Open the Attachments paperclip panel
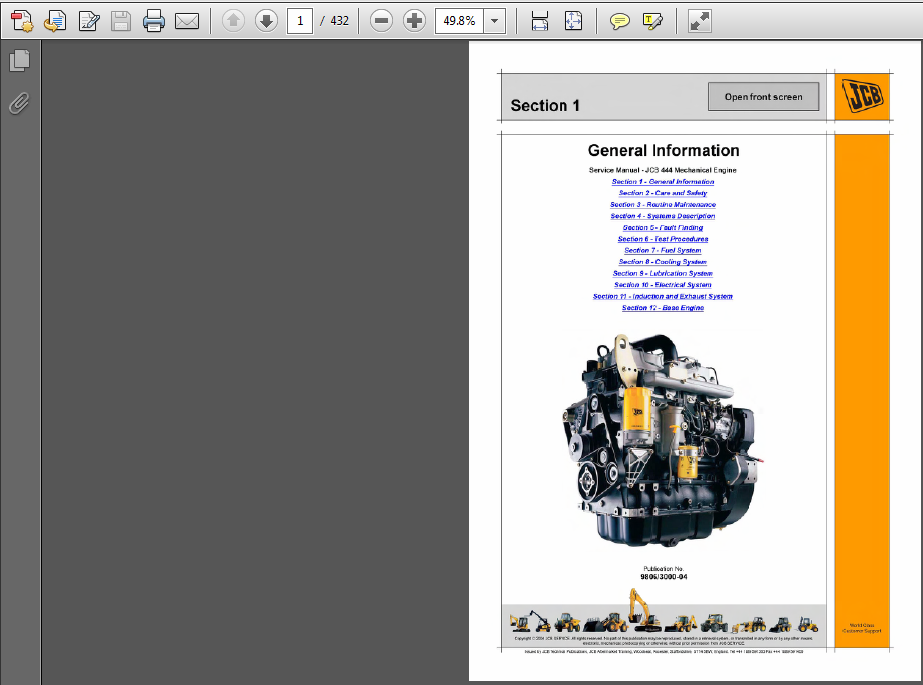Image resolution: width=923 pixels, height=685 pixels. [19, 103]
